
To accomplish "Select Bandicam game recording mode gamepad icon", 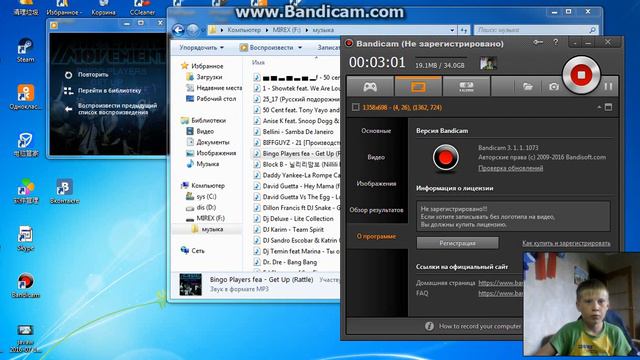I will pyautogui.click(x=370, y=87).
